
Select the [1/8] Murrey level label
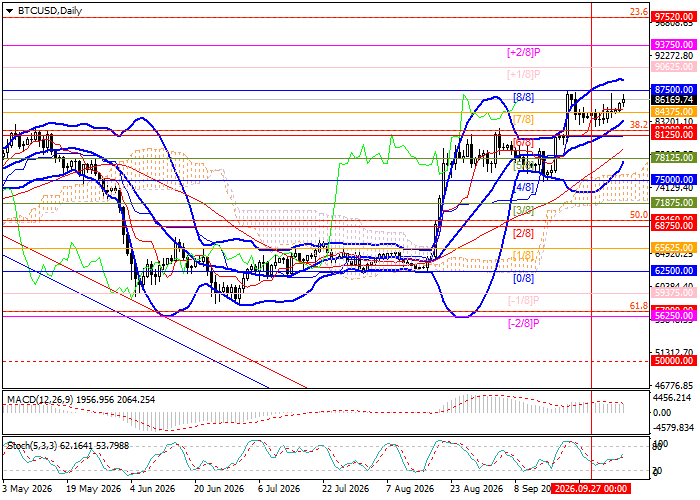pos(523,255)
